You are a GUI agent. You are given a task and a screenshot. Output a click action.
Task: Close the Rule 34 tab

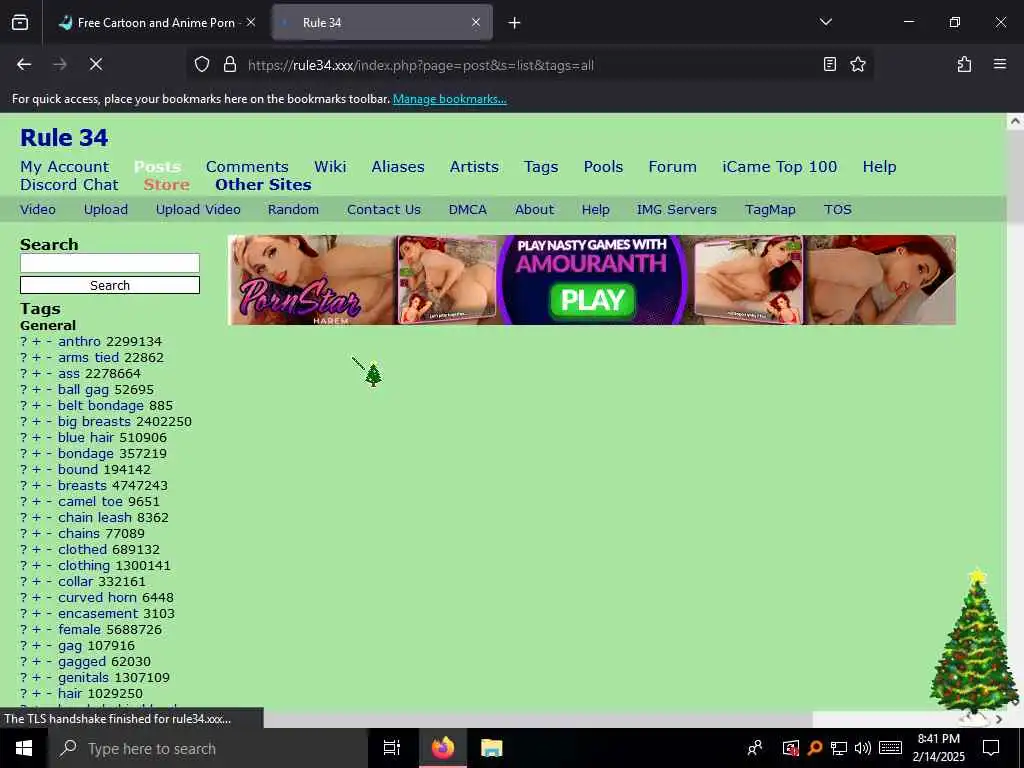coord(476,22)
